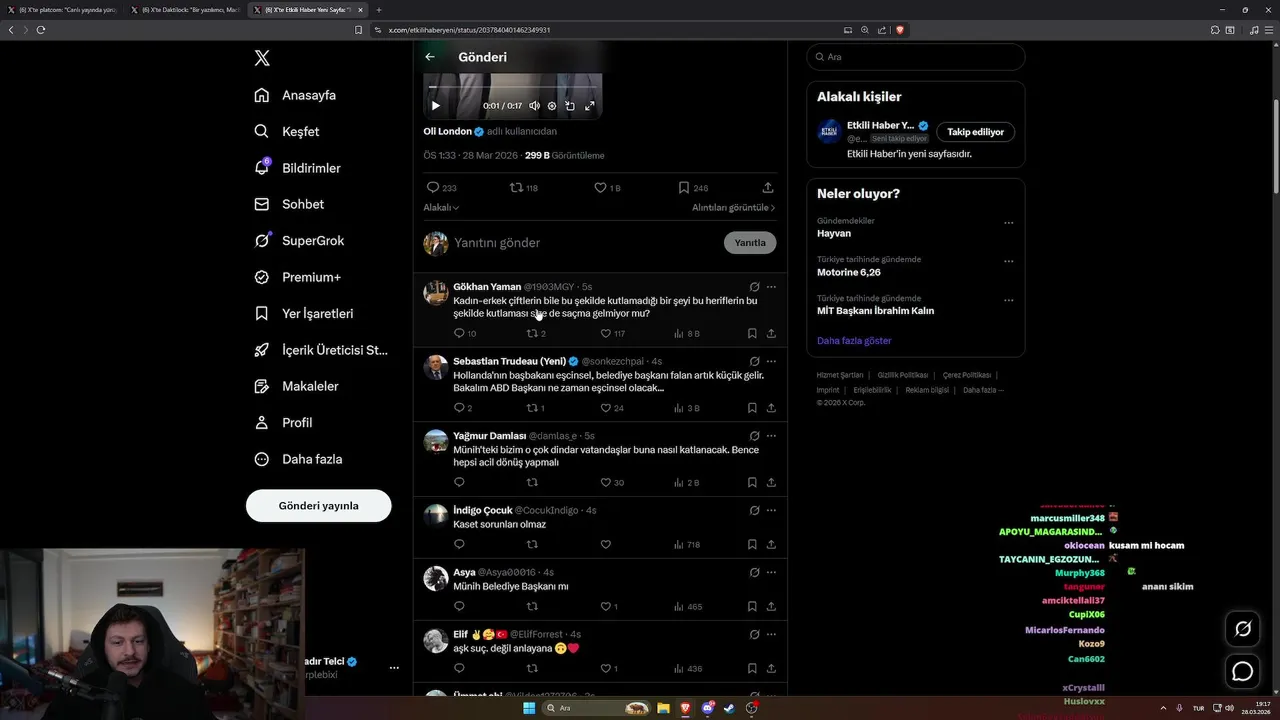Expand the video to fullscreen
The image size is (1280, 720).
[589, 105]
